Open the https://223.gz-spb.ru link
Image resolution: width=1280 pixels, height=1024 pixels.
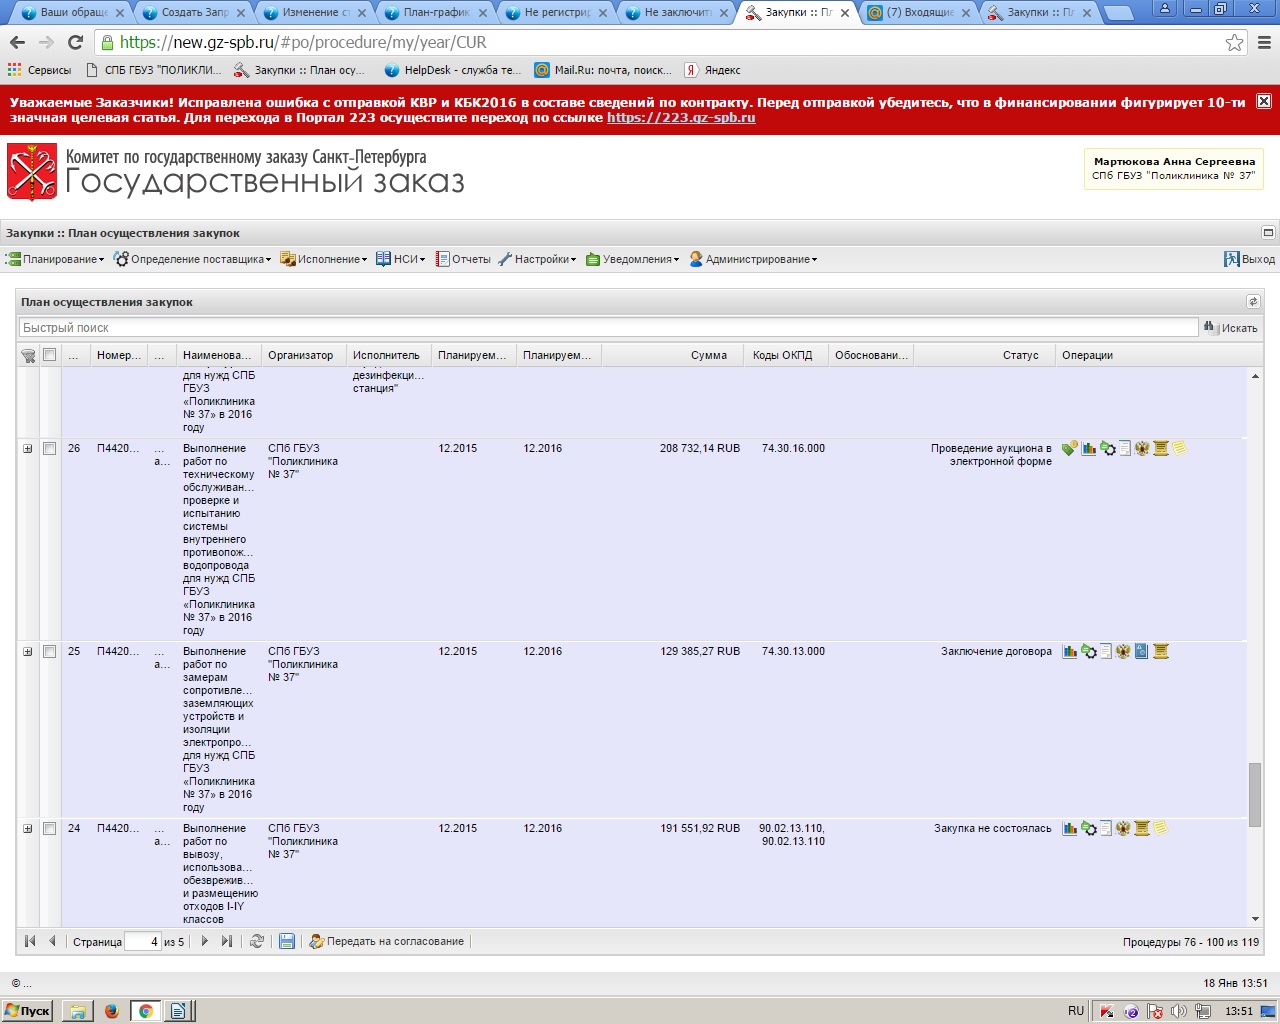click(681, 118)
